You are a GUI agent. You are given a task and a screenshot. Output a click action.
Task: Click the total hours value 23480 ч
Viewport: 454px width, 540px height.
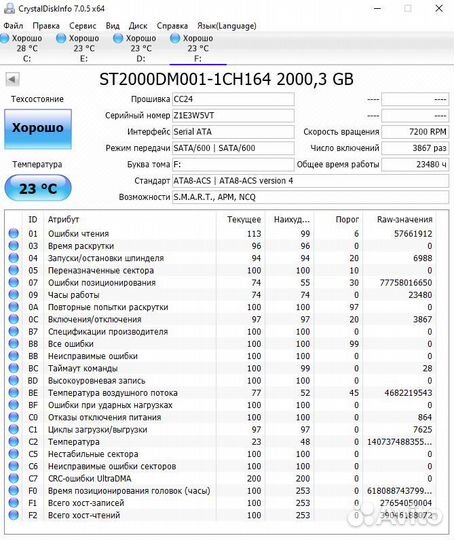[415, 164]
